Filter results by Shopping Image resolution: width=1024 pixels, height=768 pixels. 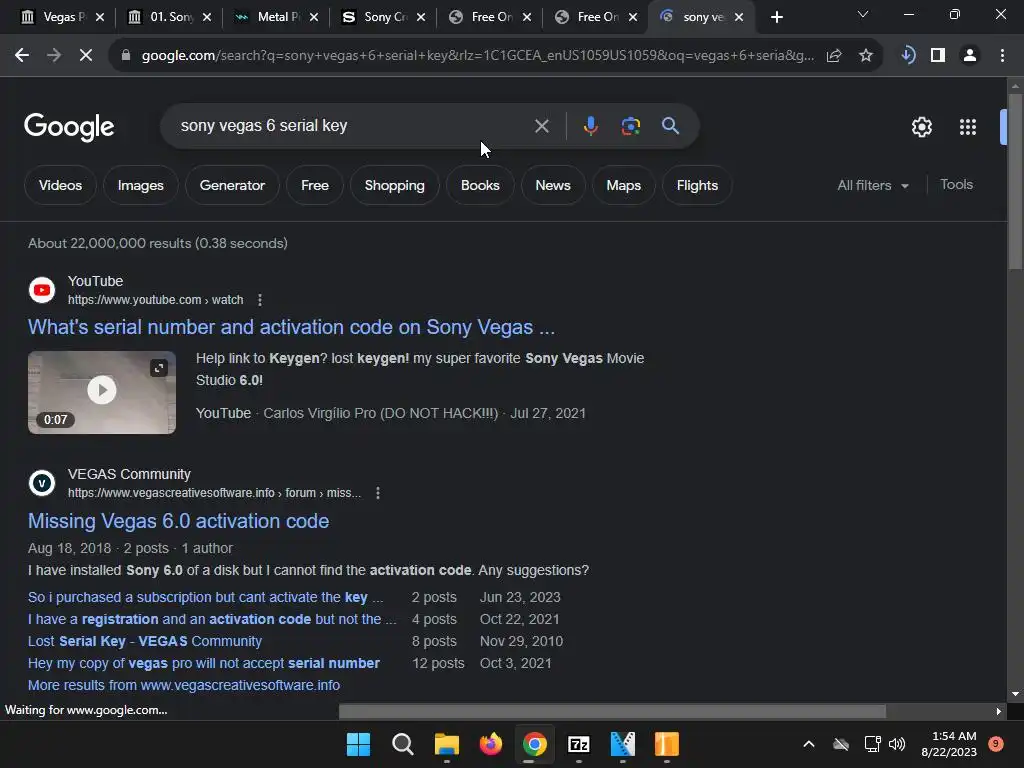click(x=394, y=185)
